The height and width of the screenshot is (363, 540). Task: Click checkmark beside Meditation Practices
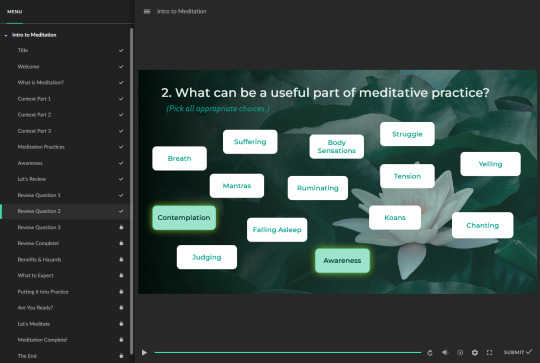121,147
